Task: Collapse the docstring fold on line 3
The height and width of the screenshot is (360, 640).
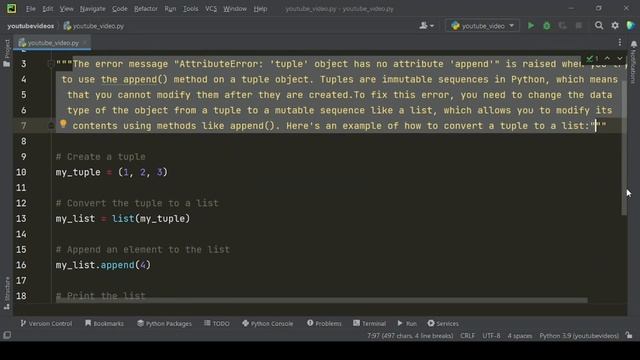Action: (51, 64)
